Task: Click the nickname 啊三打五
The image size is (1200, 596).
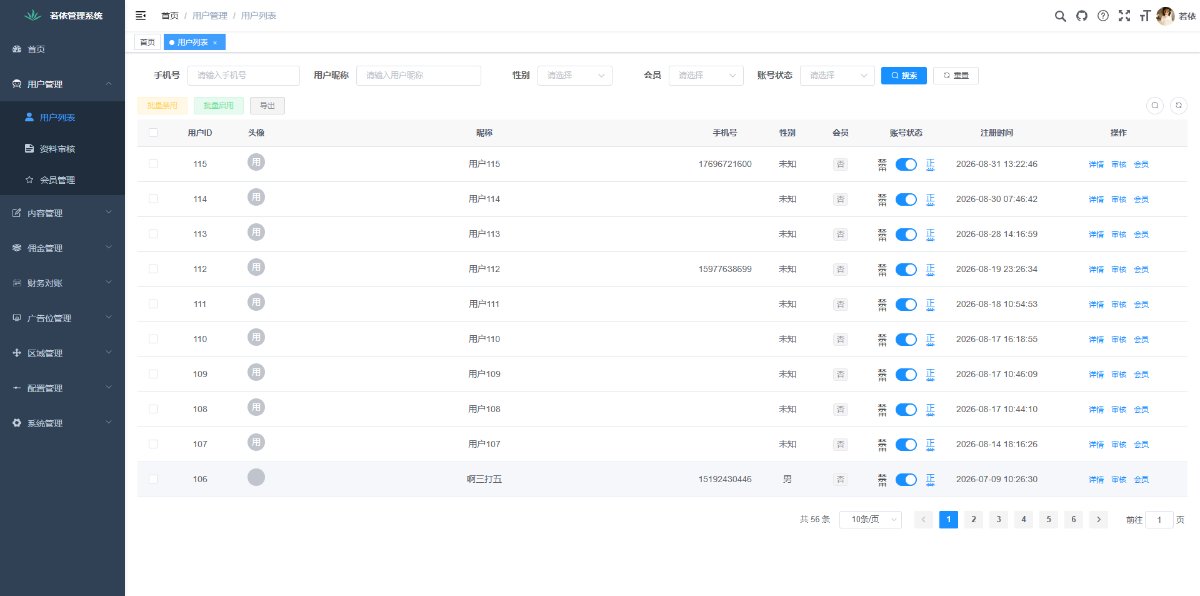Action: pos(484,479)
